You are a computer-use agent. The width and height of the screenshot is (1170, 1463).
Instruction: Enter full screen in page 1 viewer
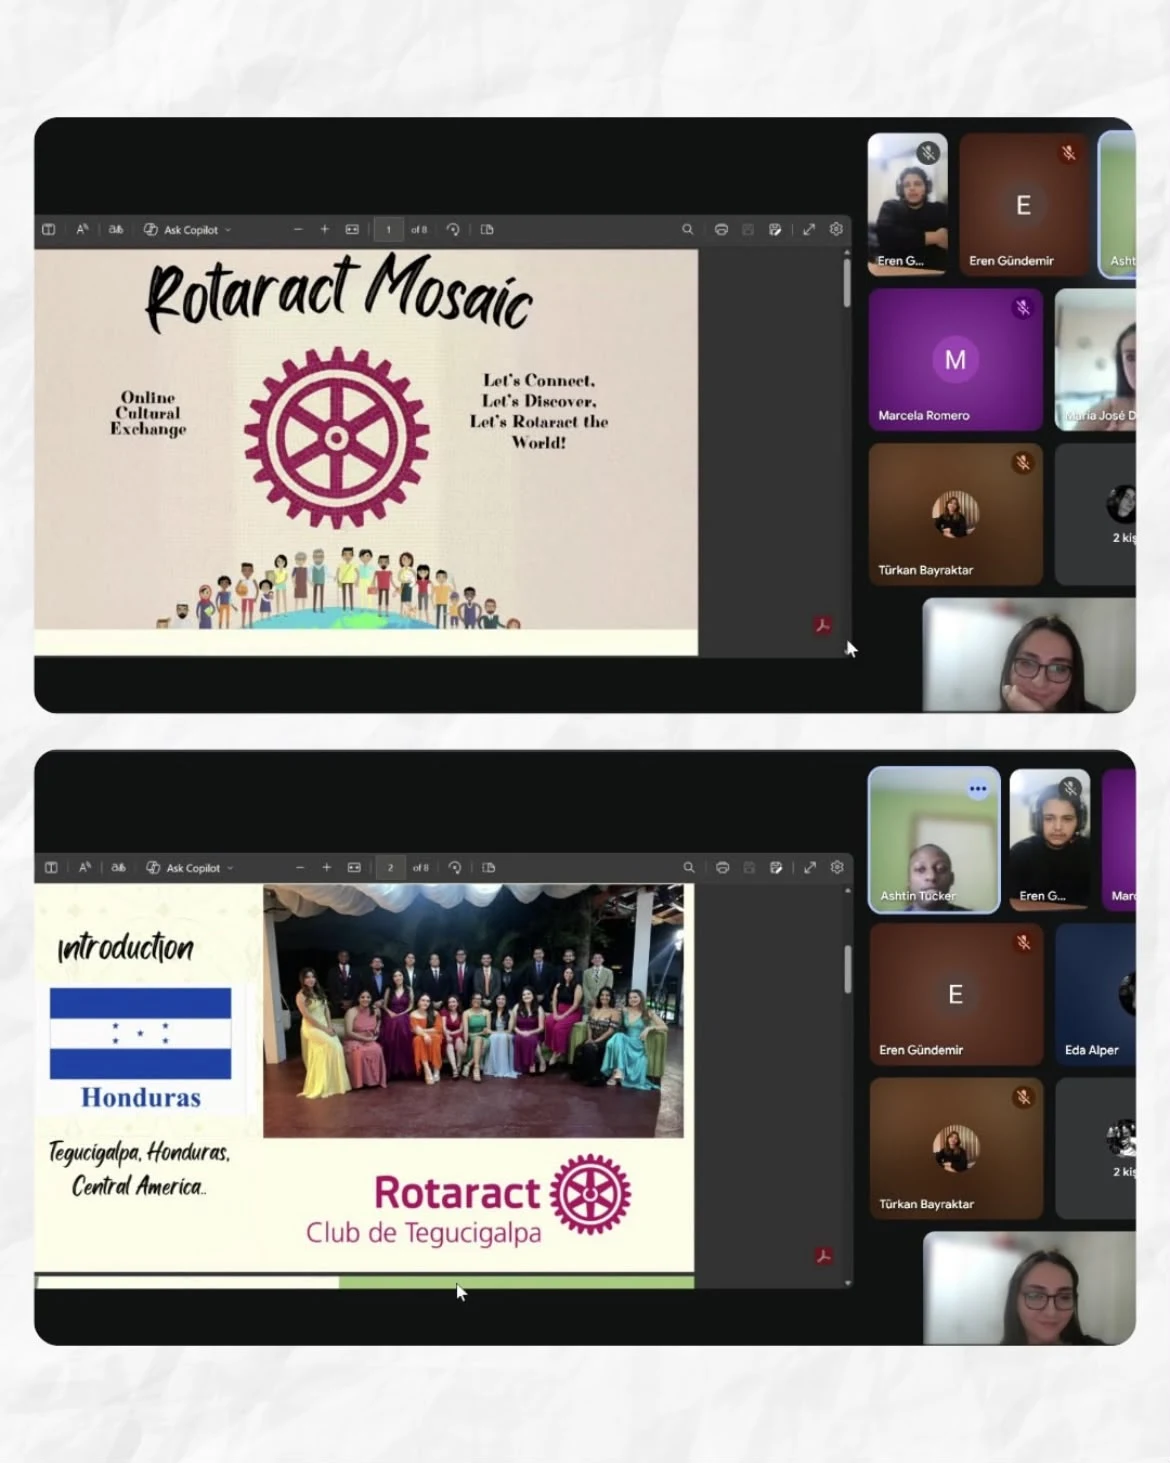809,229
